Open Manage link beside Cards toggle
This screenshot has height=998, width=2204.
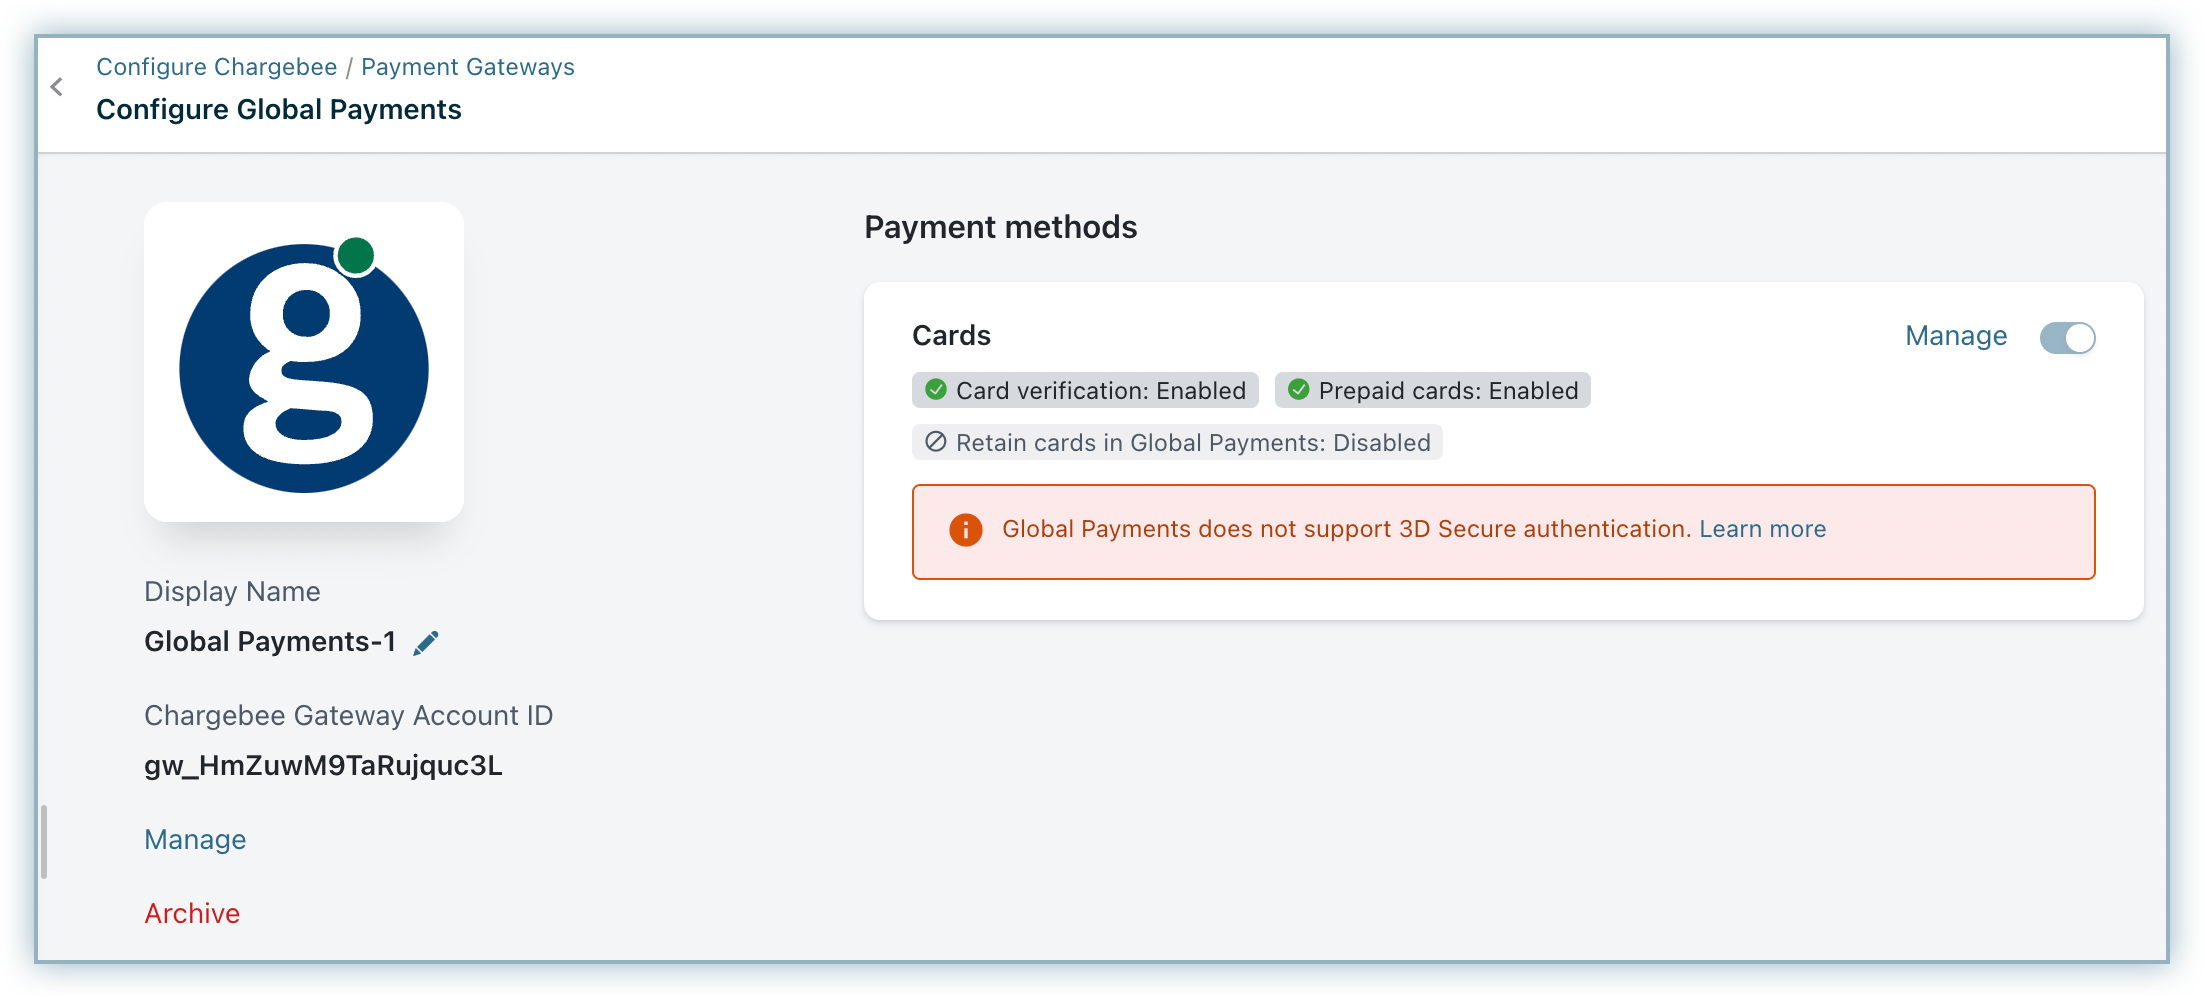(x=1955, y=336)
